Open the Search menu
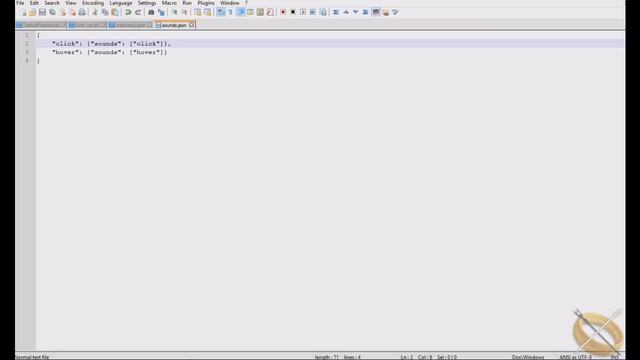Image resolution: width=640 pixels, height=360 pixels. pyautogui.click(x=52, y=3)
